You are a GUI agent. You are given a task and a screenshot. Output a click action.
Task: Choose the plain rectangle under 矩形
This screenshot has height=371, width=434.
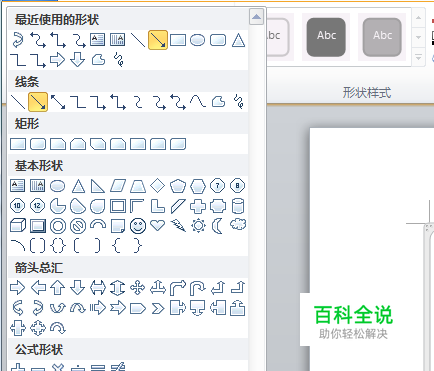click(x=18, y=144)
